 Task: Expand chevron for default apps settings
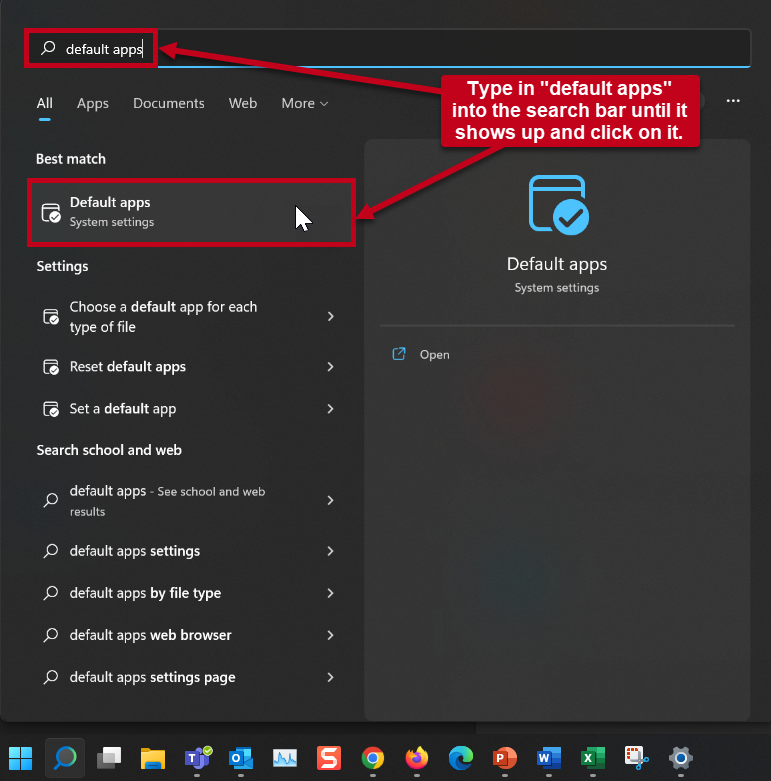(x=330, y=551)
